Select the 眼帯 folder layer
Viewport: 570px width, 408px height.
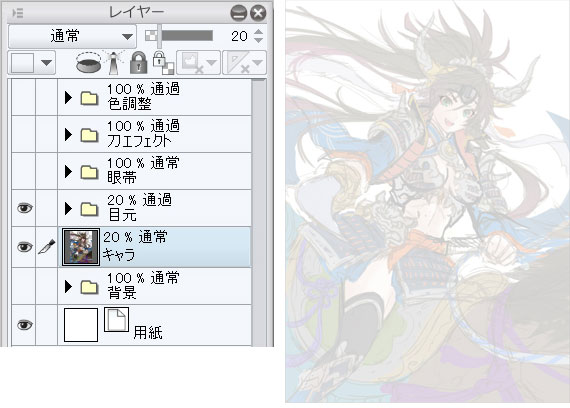coord(154,171)
